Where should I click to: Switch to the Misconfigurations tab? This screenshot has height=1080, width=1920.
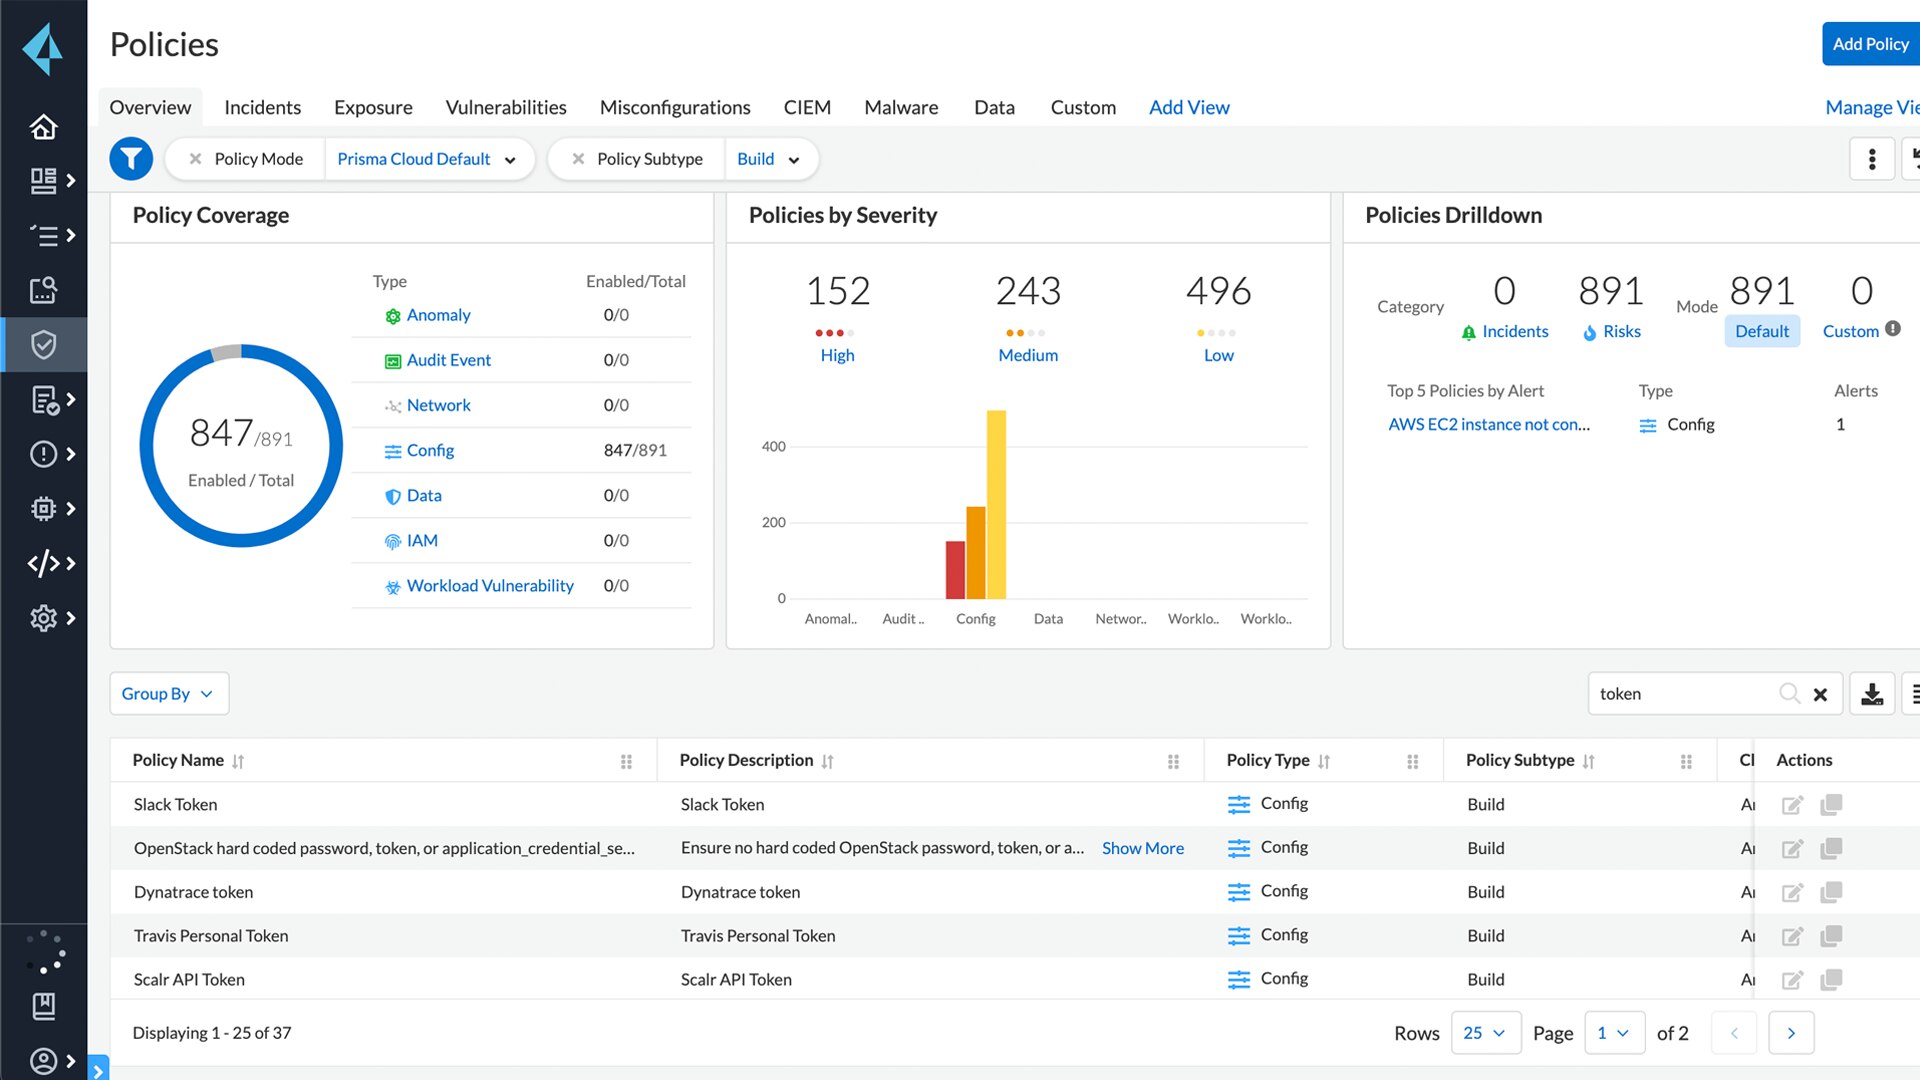[x=675, y=107]
